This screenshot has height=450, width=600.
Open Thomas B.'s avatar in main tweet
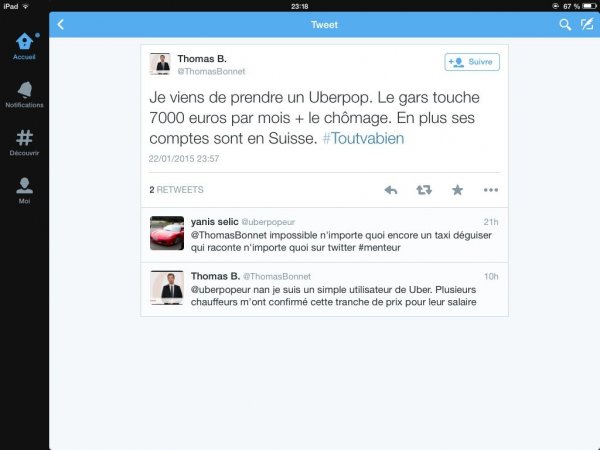[x=160, y=64]
